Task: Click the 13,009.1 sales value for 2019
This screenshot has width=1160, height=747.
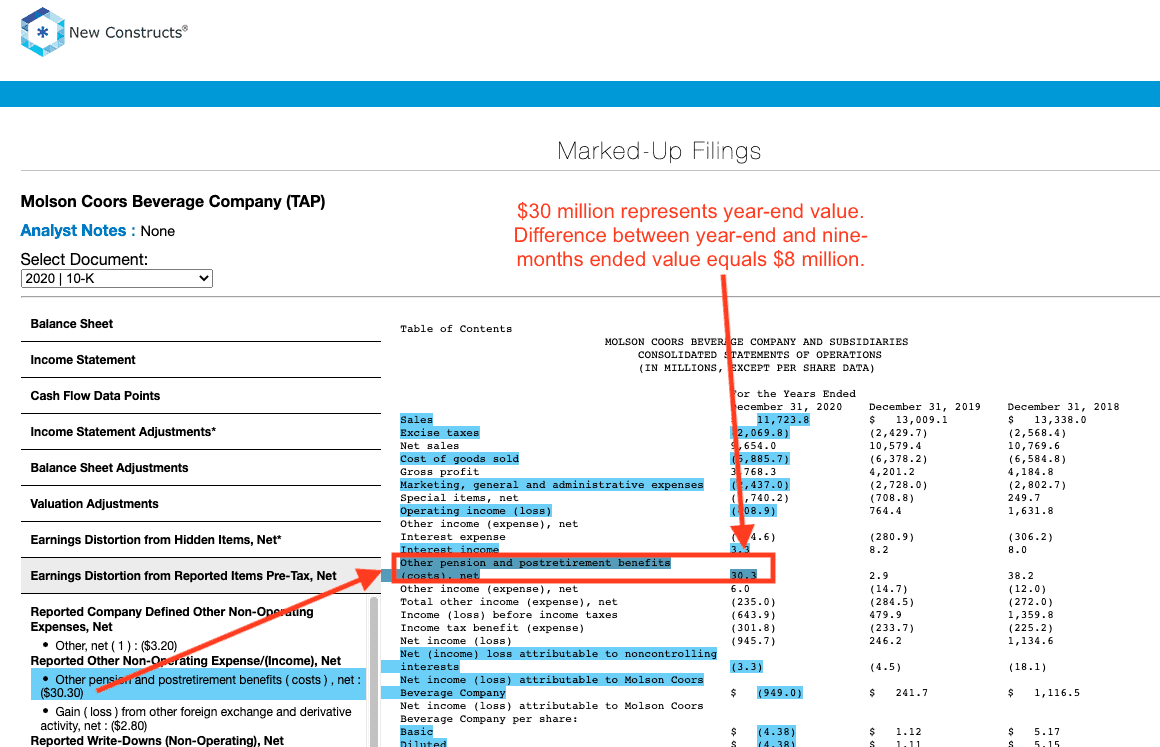Action: (921, 419)
